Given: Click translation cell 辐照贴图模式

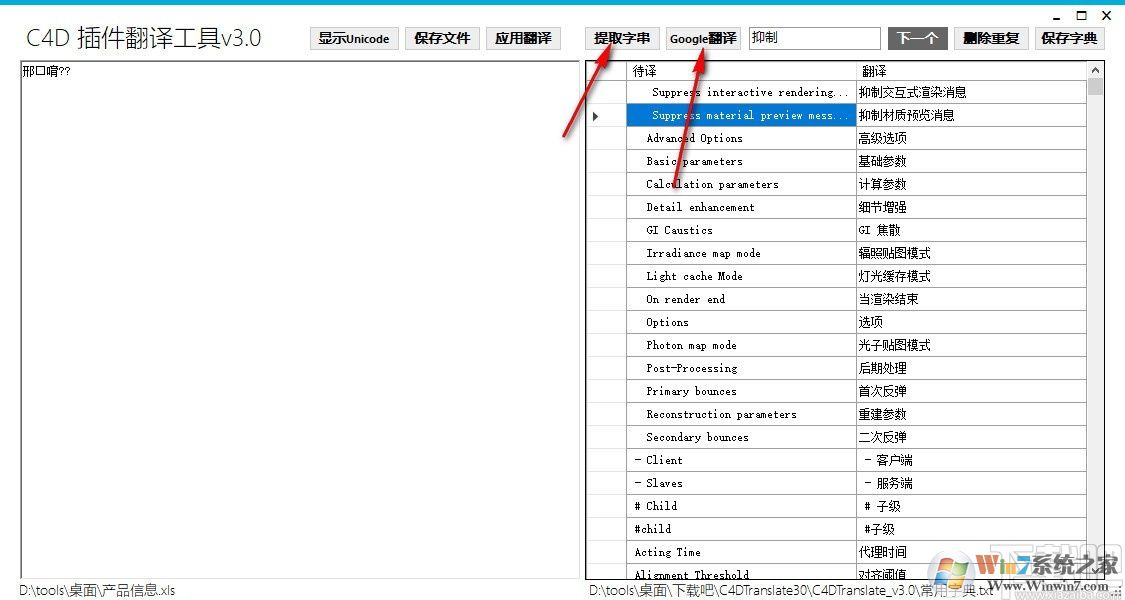Looking at the screenshot, I should point(971,253).
